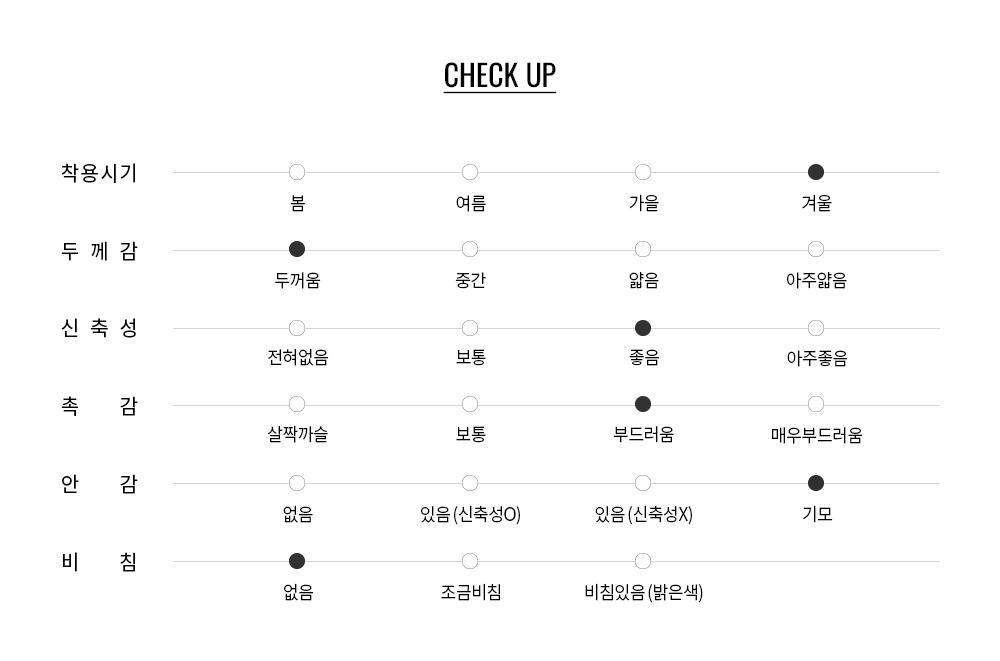Choose the 살짝까슬 texture circle

[297, 404]
